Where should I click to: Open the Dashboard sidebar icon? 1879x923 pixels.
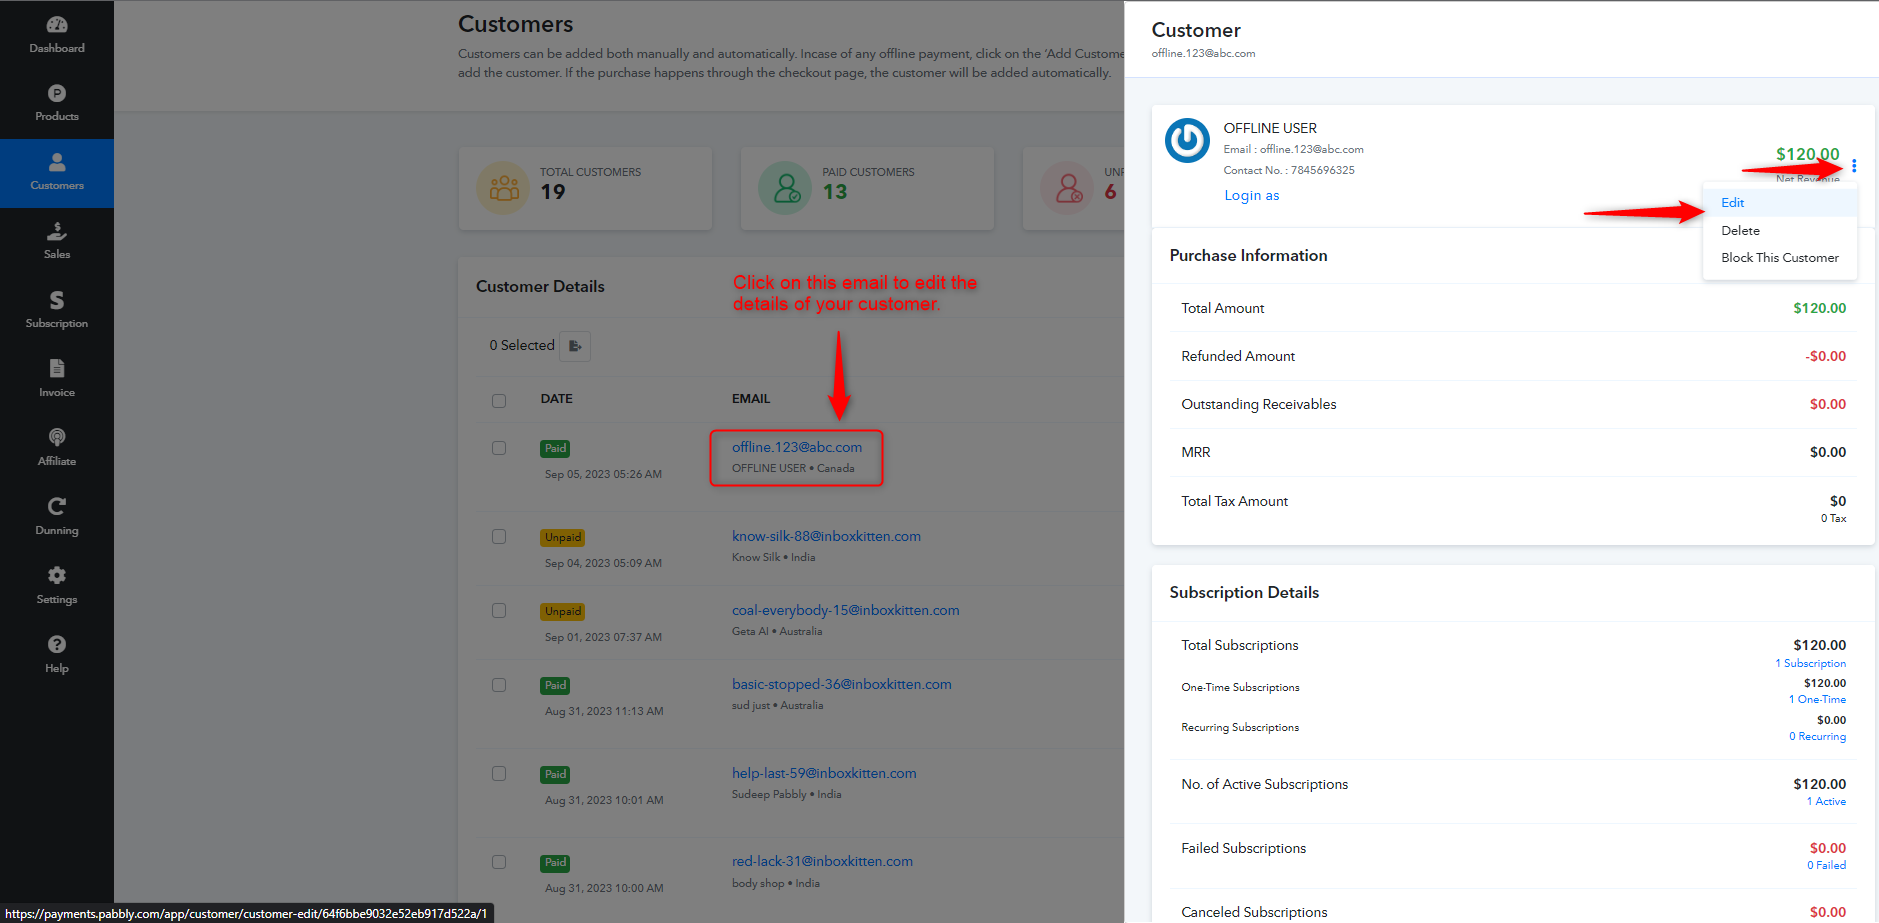[x=57, y=34]
